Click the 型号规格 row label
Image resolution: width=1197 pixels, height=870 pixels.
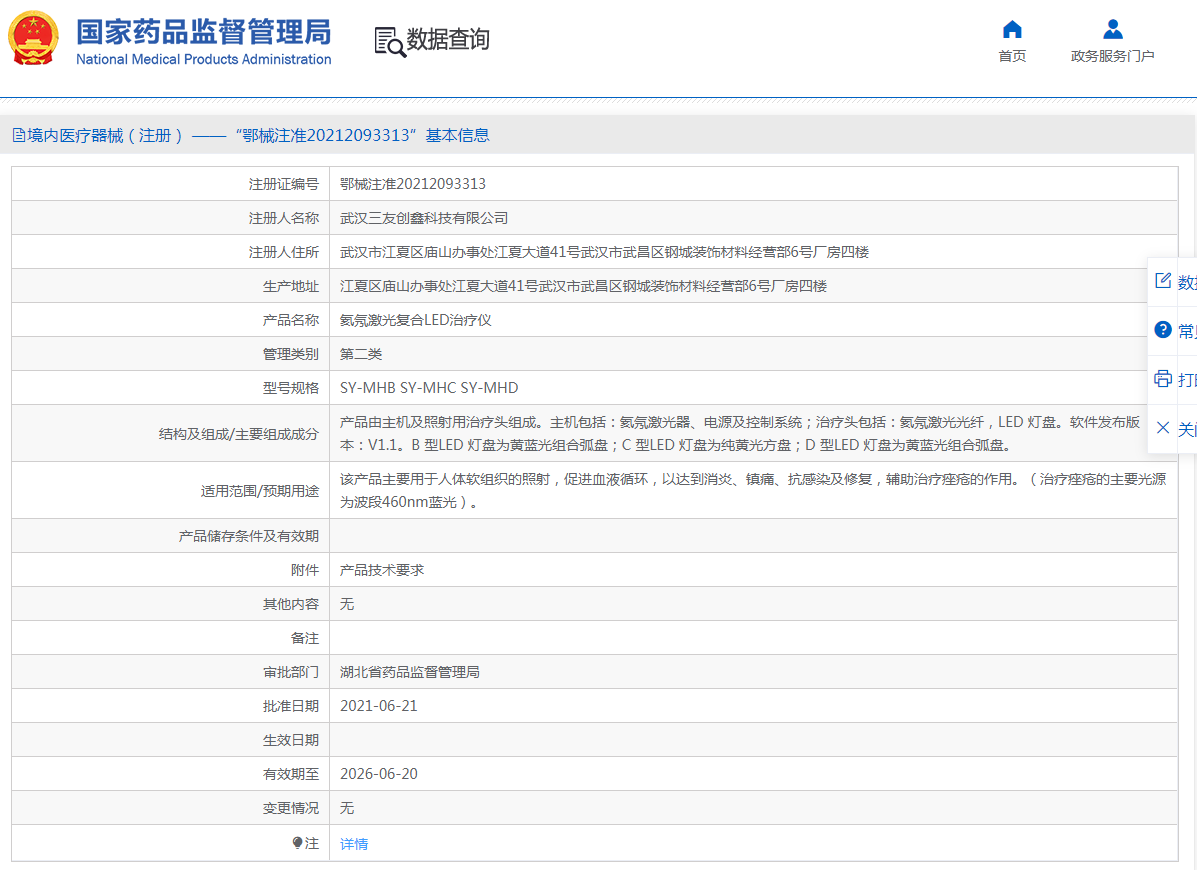291,388
